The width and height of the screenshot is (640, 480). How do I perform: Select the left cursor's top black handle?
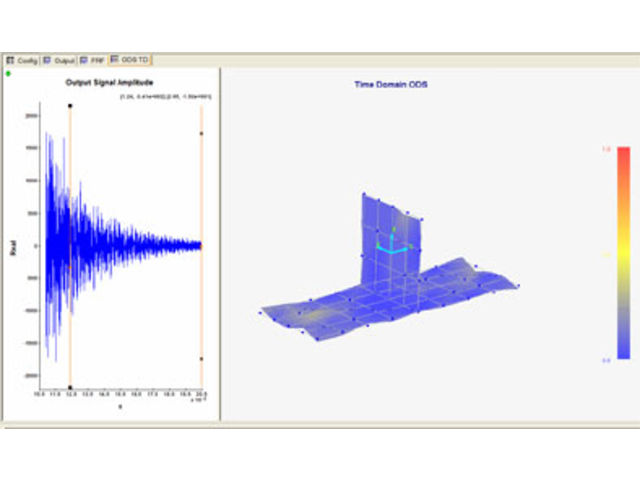tap(70, 106)
